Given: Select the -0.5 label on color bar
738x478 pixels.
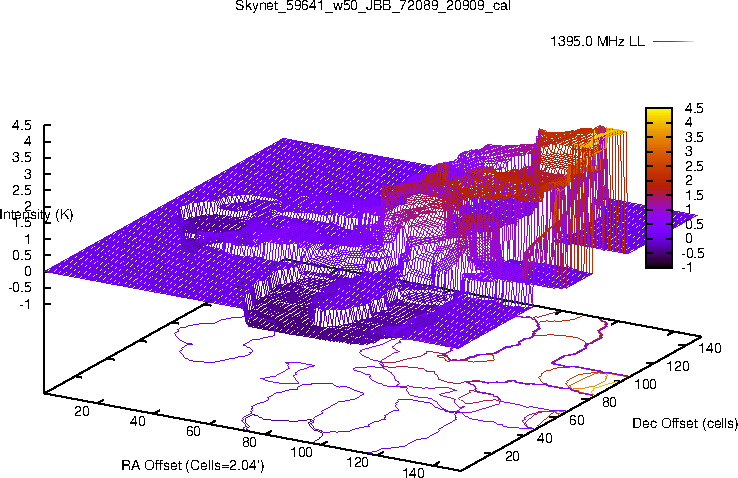Looking at the screenshot, I should tap(692, 253).
